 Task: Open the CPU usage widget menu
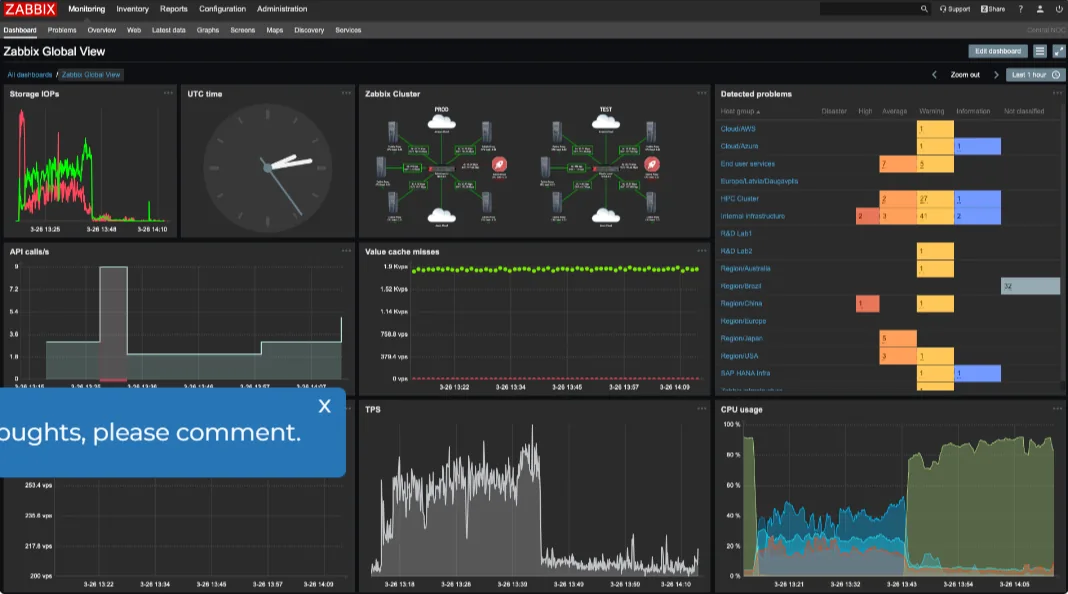[x=1057, y=409]
